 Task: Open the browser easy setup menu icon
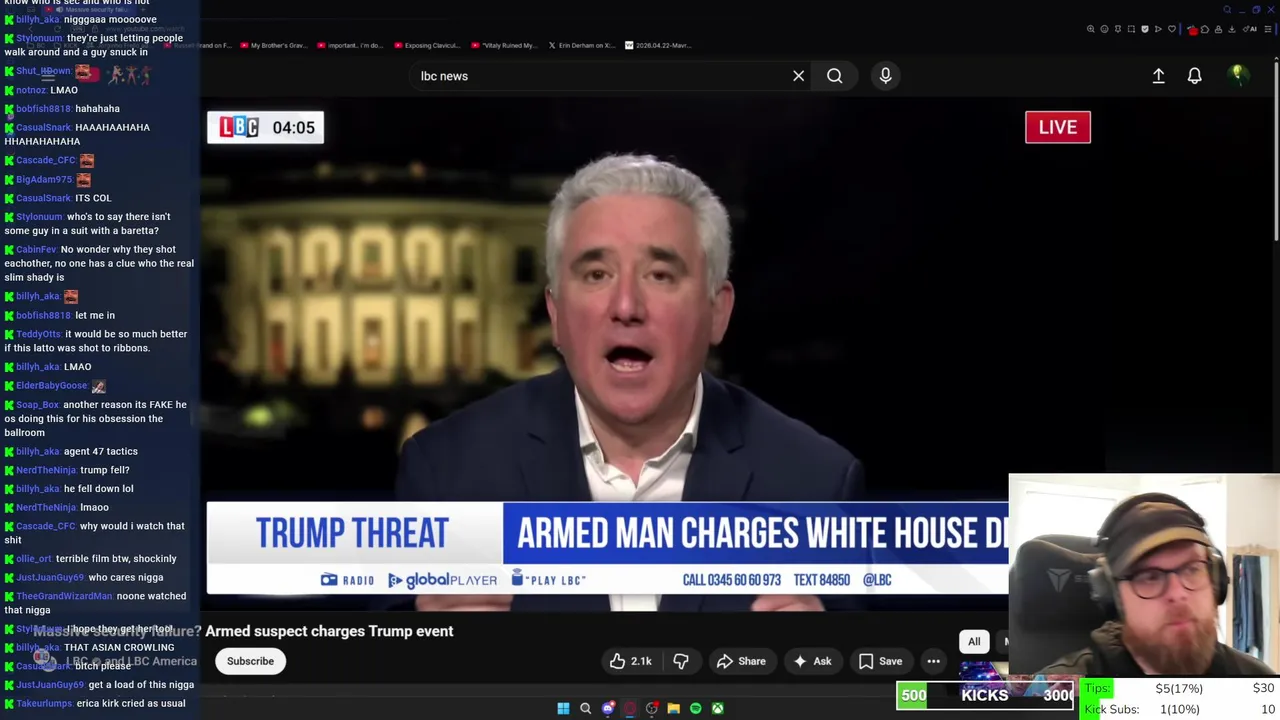coord(1267,29)
